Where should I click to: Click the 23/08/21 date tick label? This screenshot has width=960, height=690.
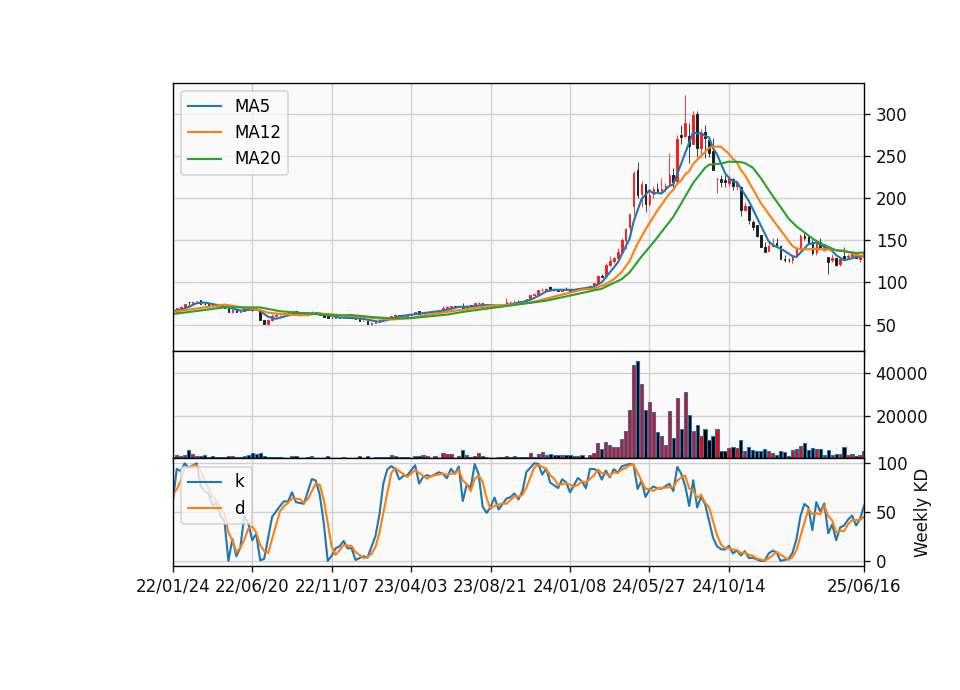(x=490, y=586)
